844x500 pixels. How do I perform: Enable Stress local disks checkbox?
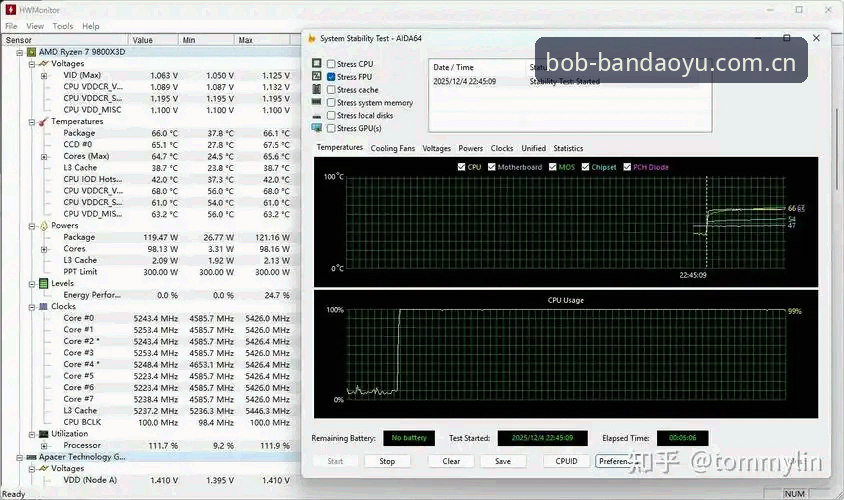pos(331,116)
